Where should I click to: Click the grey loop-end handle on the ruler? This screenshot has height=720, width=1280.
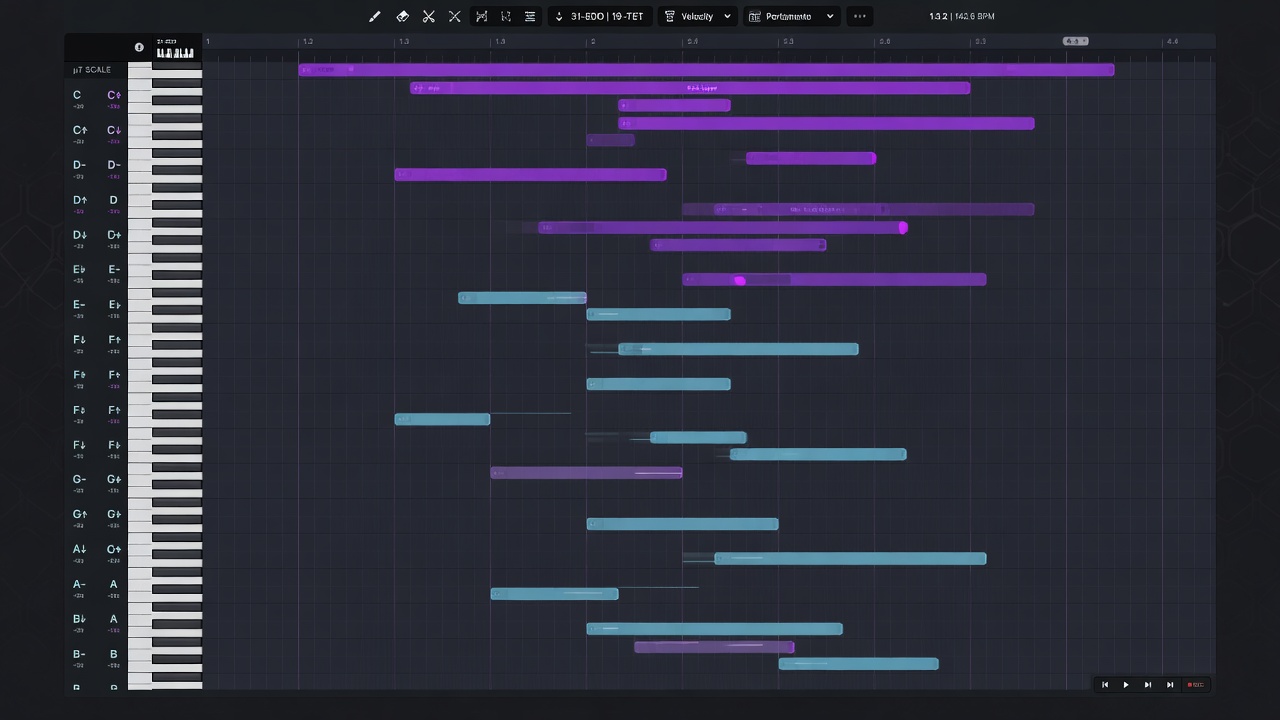1075,41
